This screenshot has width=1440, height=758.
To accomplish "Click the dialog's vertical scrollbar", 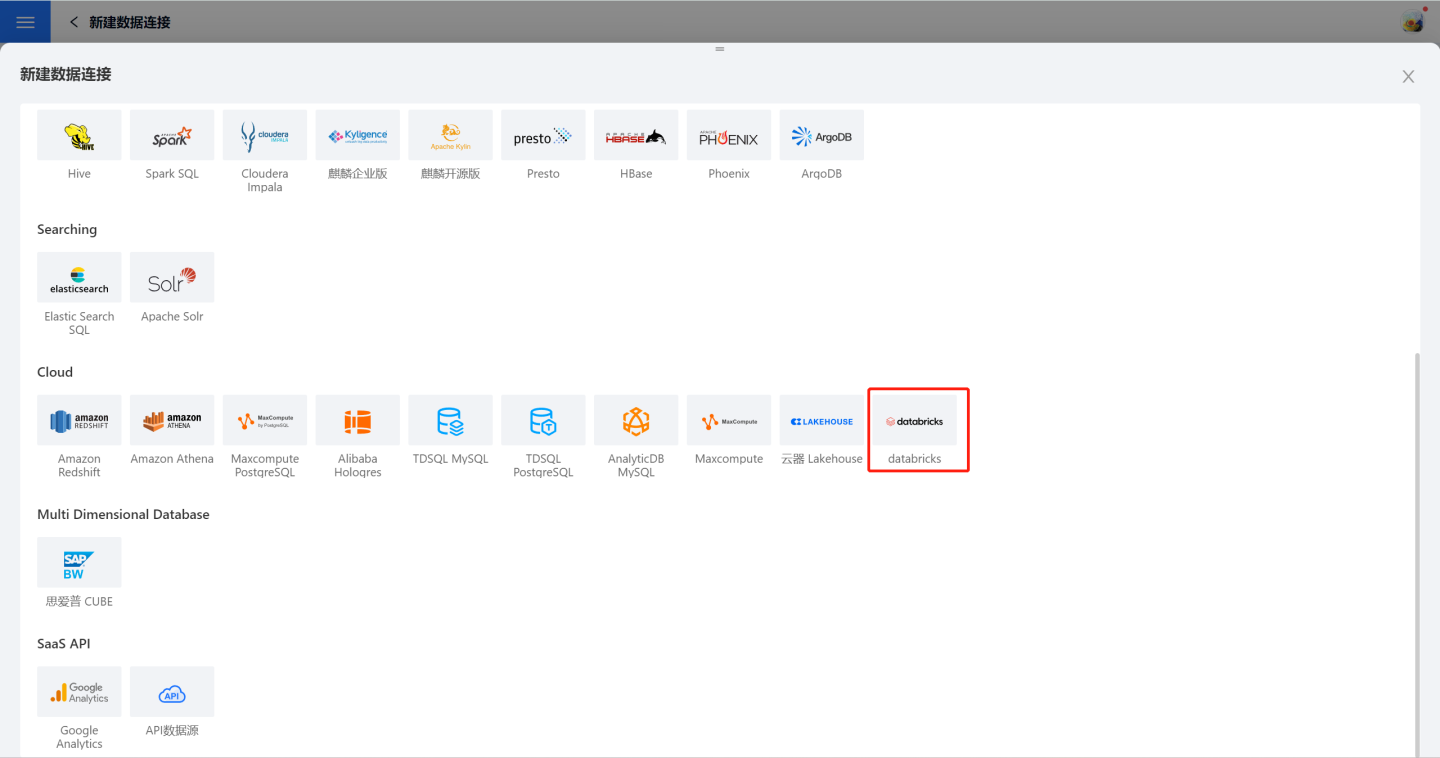I will pos(1416,550).
